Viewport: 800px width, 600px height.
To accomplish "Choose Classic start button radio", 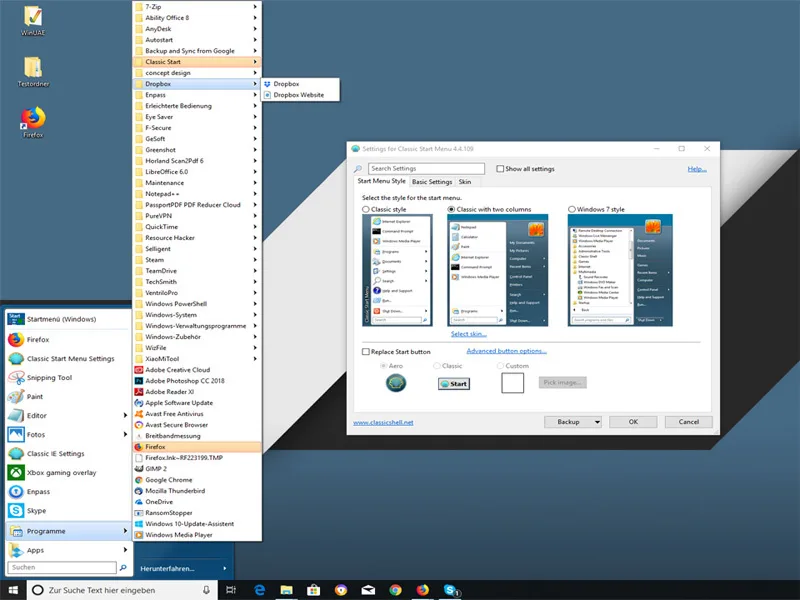I will 436,366.
